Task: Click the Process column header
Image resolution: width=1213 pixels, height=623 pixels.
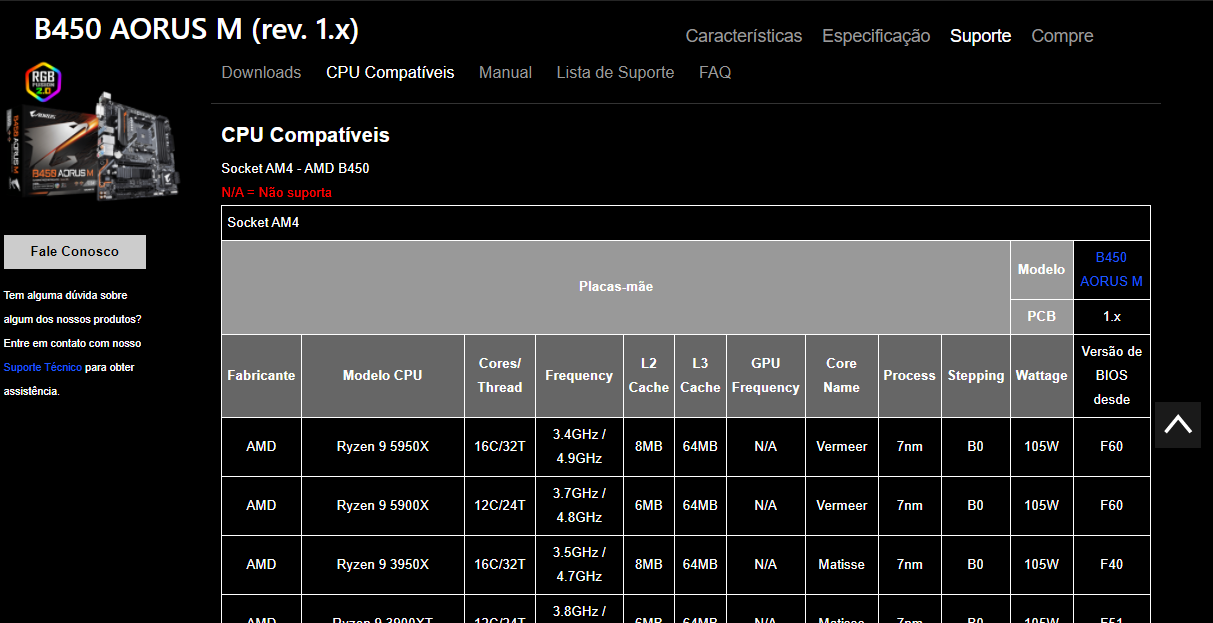Action: click(x=910, y=376)
